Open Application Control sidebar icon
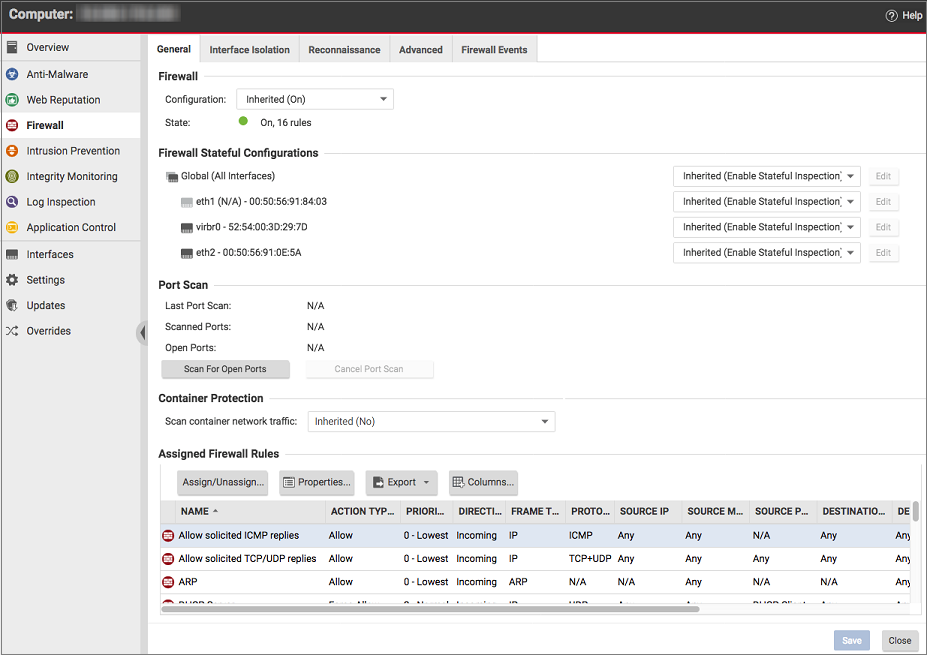927x655 pixels. pos(12,227)
